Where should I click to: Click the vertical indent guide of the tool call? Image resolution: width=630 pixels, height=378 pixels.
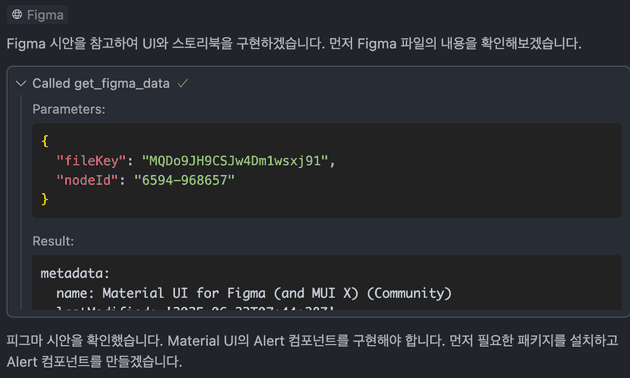point(21,203)
